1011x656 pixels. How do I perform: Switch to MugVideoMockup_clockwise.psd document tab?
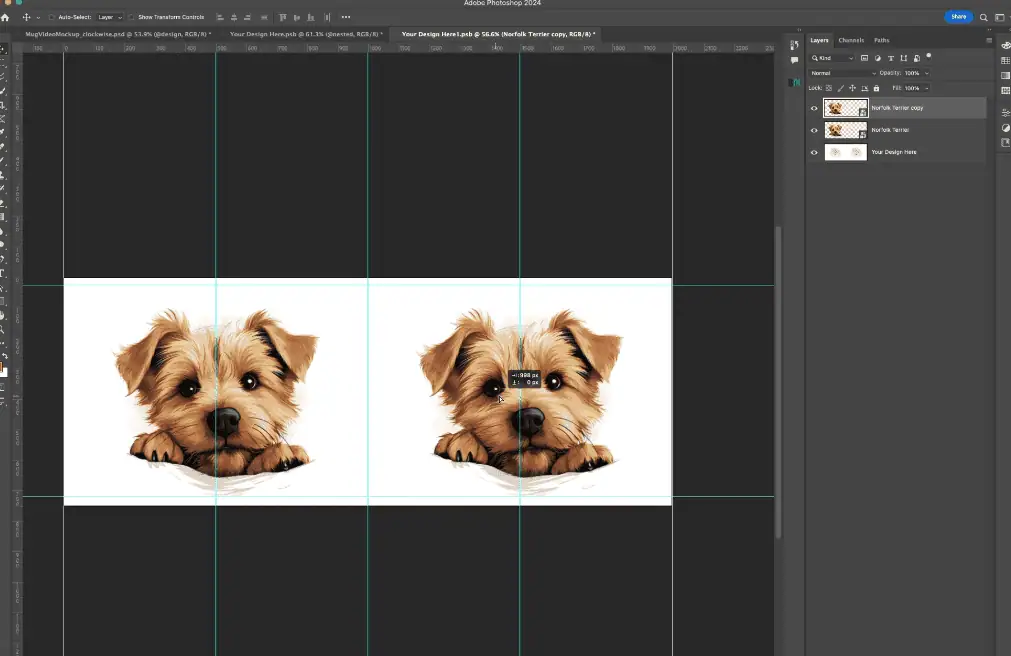pos(118,34)
